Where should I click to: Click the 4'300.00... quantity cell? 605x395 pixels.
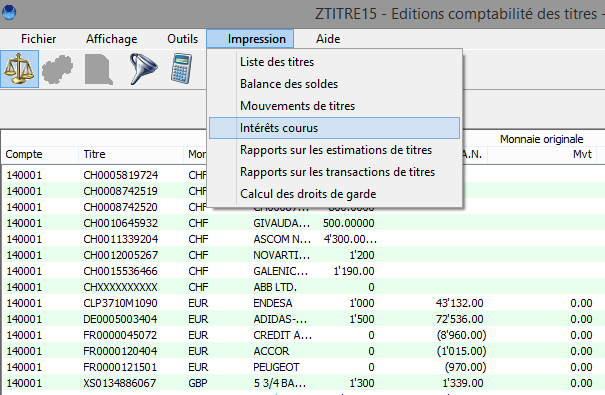click(350, 239)
